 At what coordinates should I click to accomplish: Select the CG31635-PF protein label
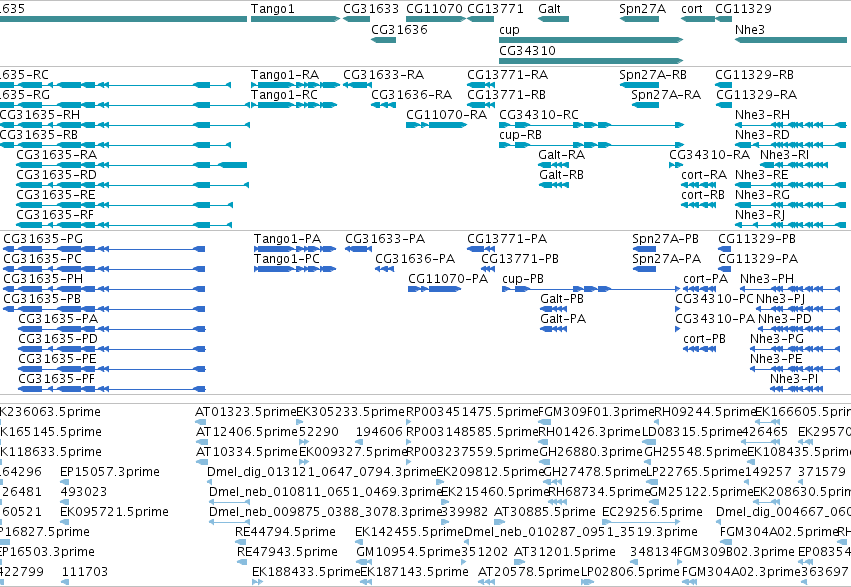(56, 379)
